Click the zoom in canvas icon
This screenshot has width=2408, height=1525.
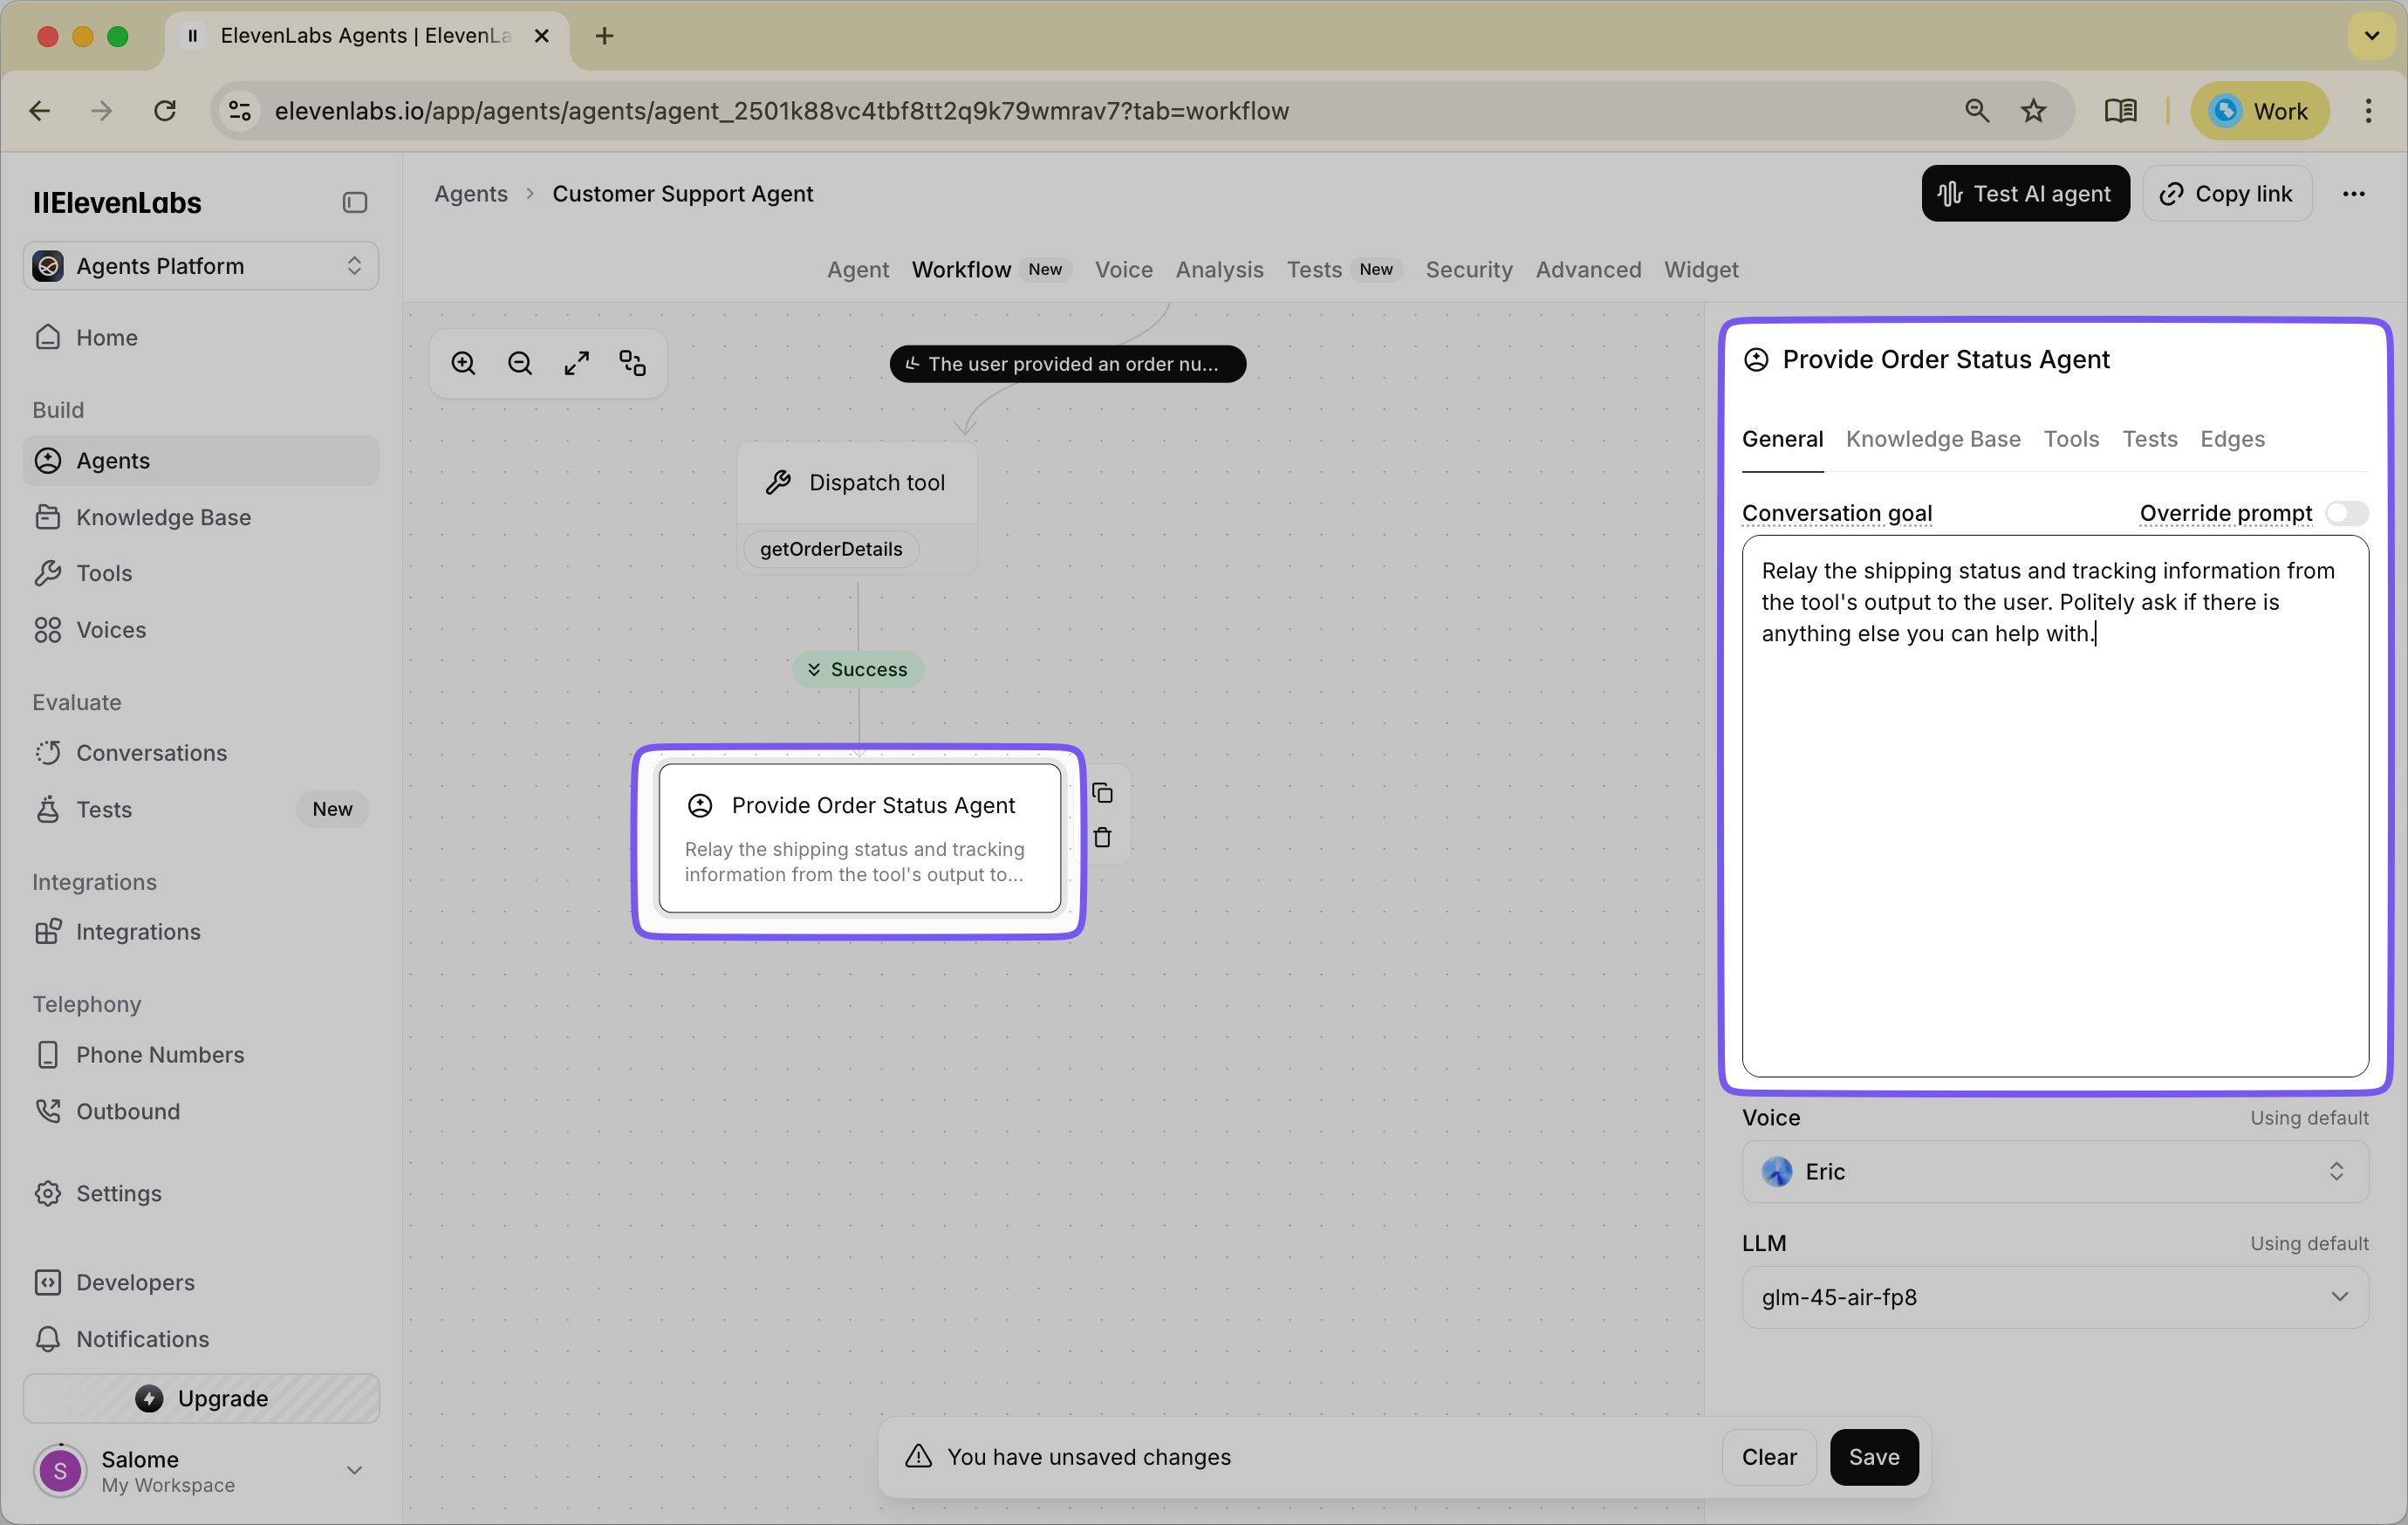pos(463,362)
